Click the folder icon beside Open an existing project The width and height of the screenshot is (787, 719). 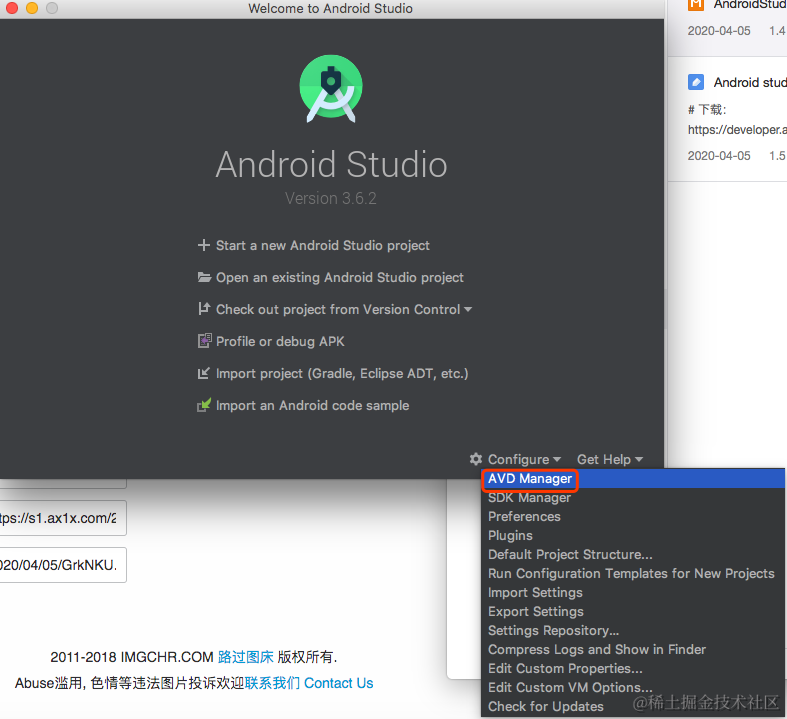(x=204, y=277)
